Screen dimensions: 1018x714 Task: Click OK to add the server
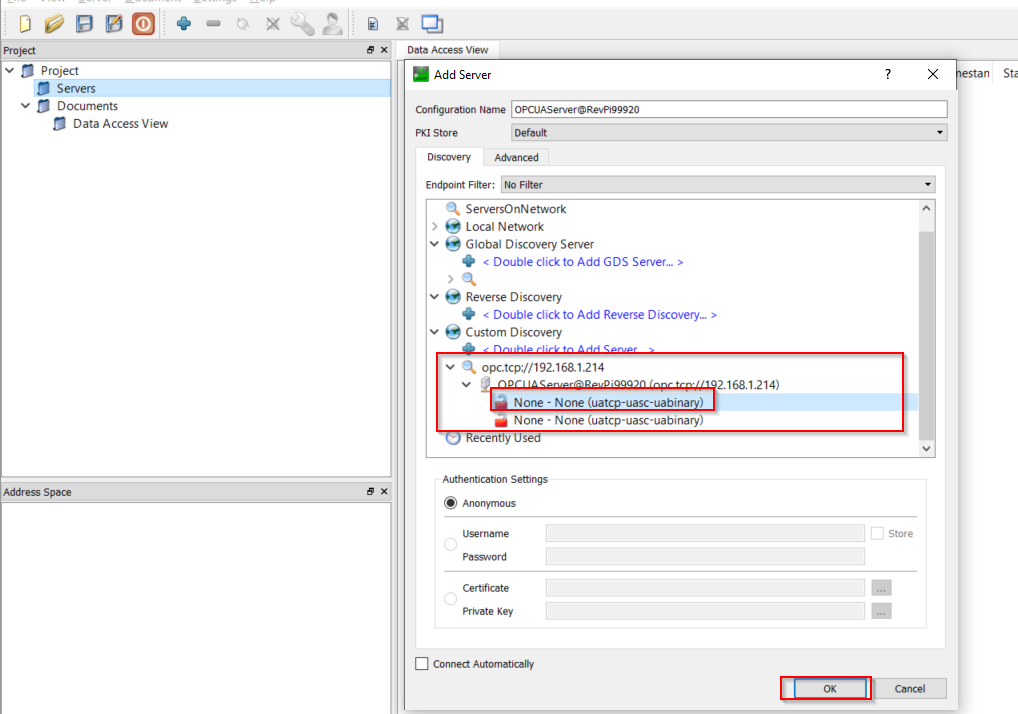[829, 688]
